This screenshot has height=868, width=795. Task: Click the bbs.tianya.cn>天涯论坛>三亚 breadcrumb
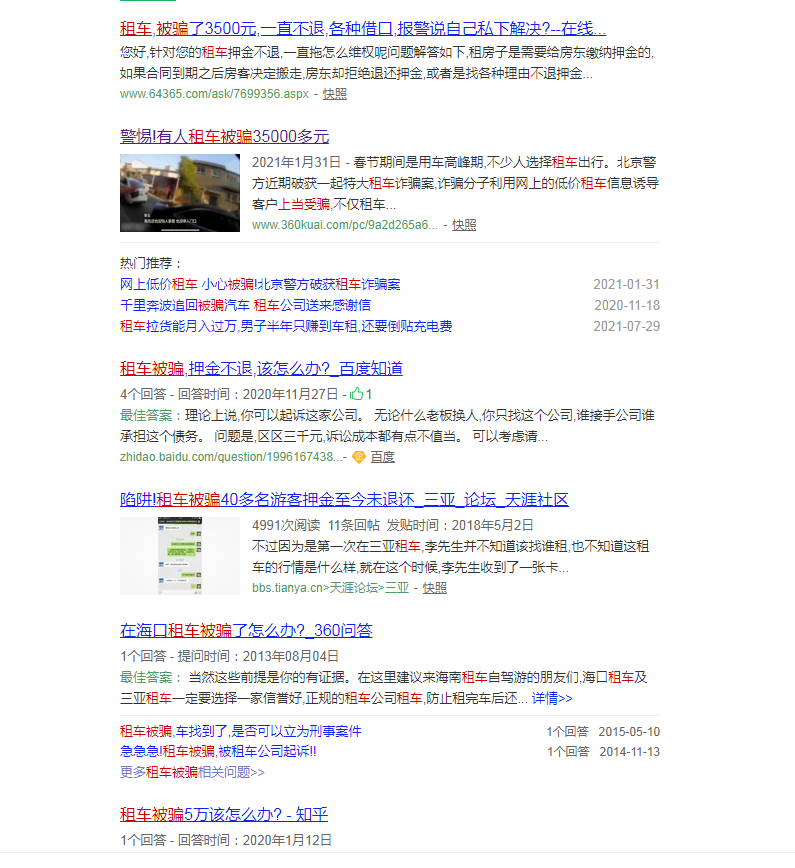331,588
